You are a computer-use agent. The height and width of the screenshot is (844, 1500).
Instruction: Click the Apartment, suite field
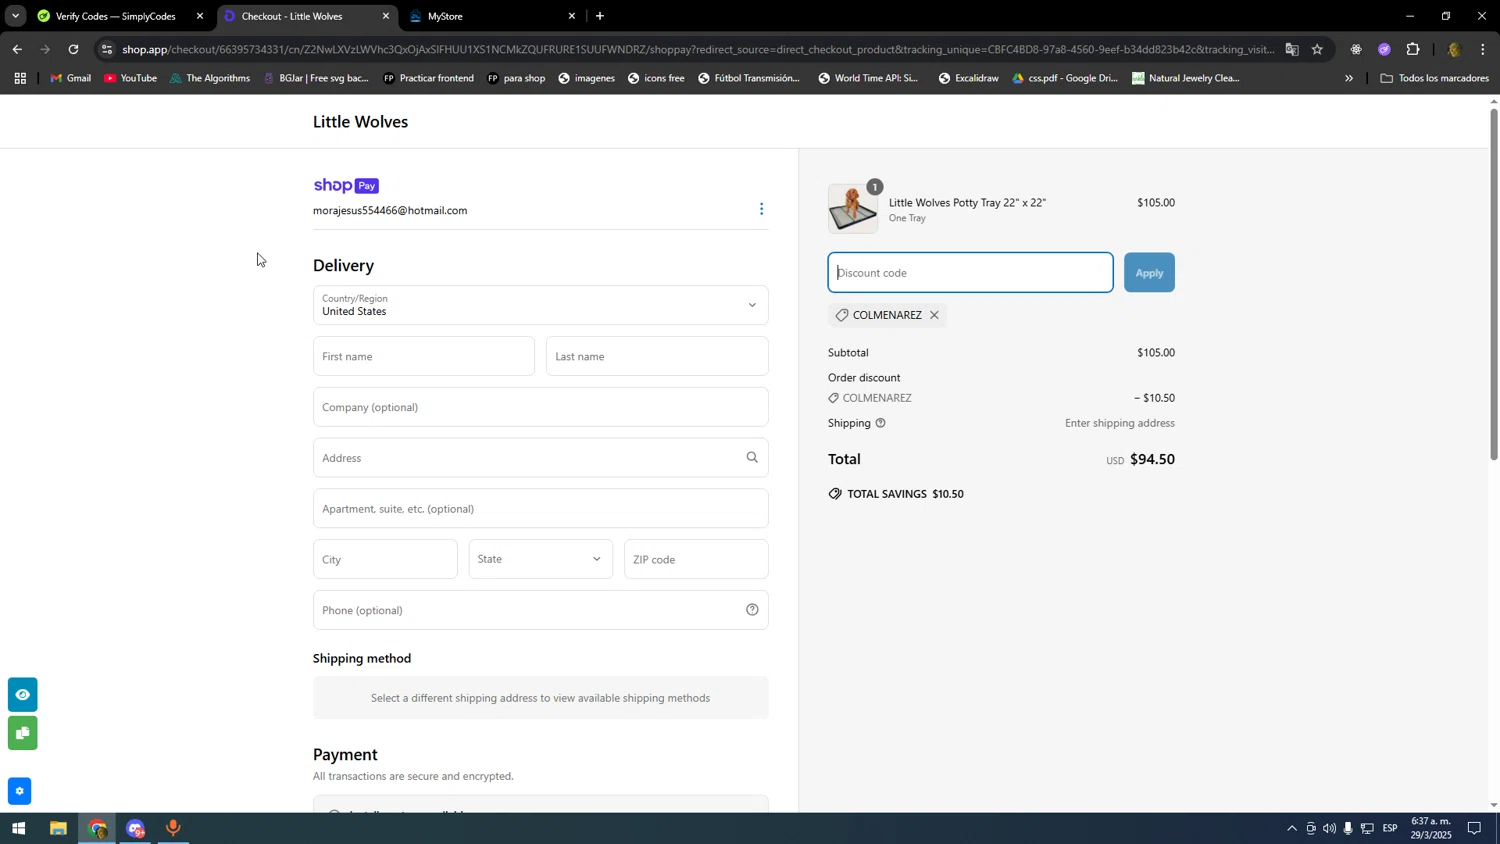coord(540,508)
